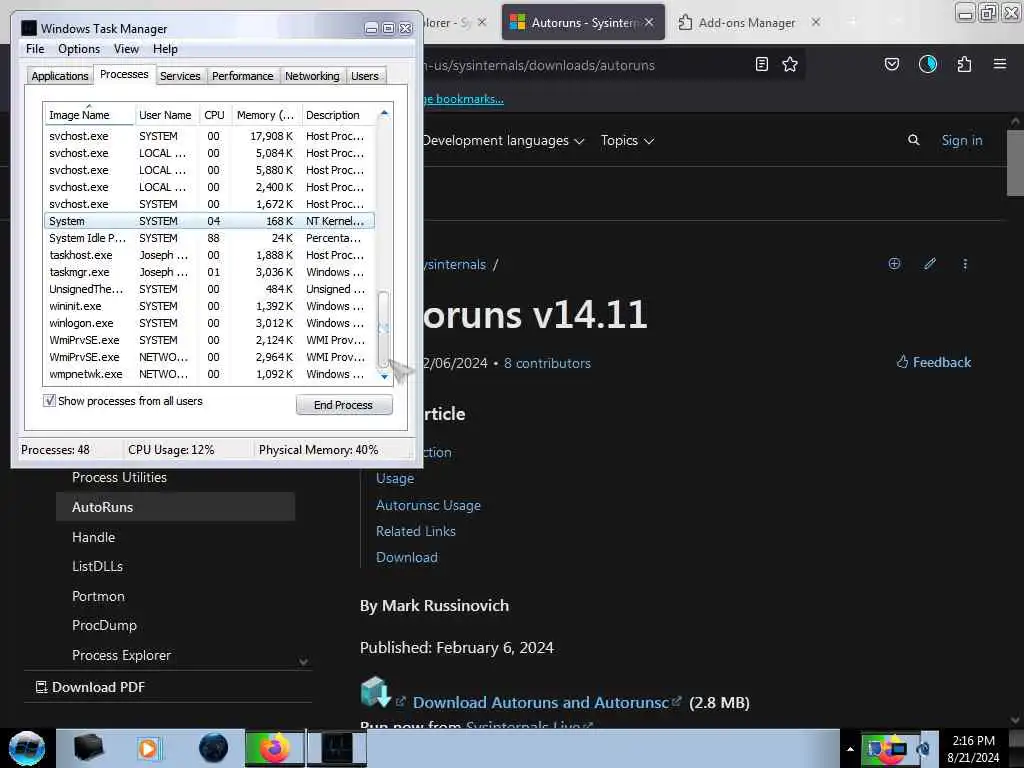The width and height of the screenshot is (1024, 768).
Task: Show hidden system tray icons arrow
Action: (850, 749)
